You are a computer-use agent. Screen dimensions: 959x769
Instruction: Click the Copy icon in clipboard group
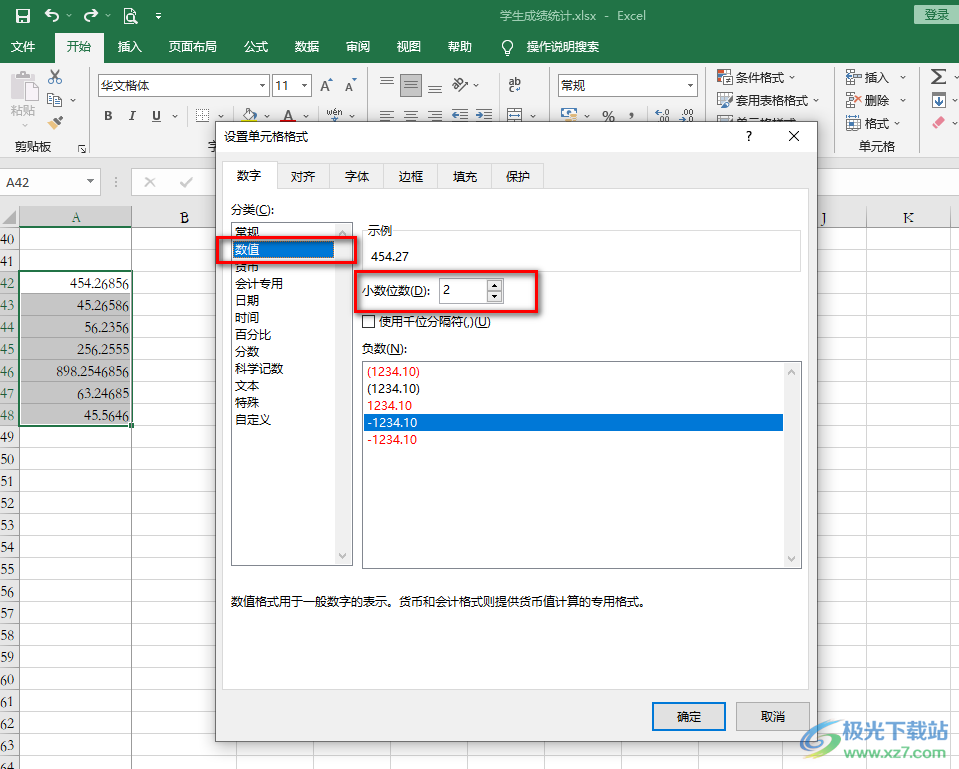pyautogui.click(x=55, y=100)
